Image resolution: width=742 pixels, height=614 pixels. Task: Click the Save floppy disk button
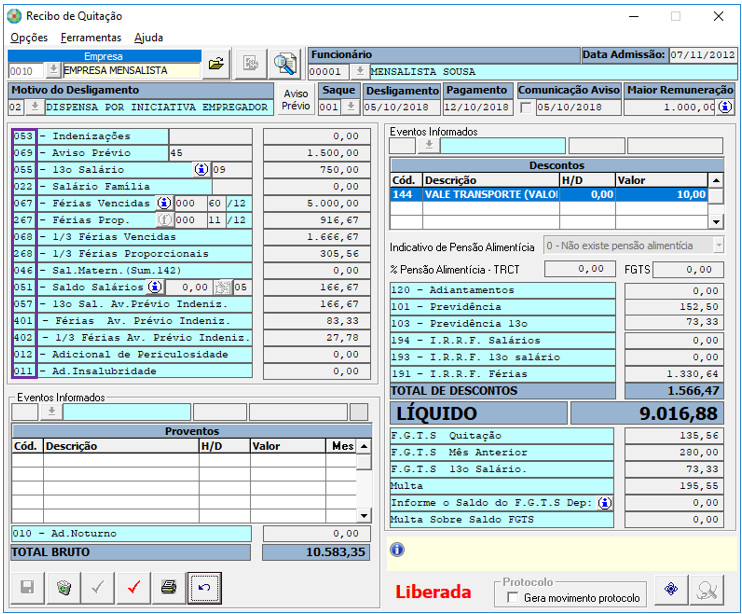click(27, 588)
